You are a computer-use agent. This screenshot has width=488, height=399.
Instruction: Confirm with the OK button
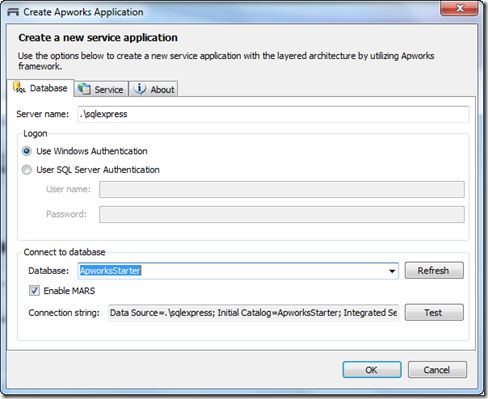[372, 370]
